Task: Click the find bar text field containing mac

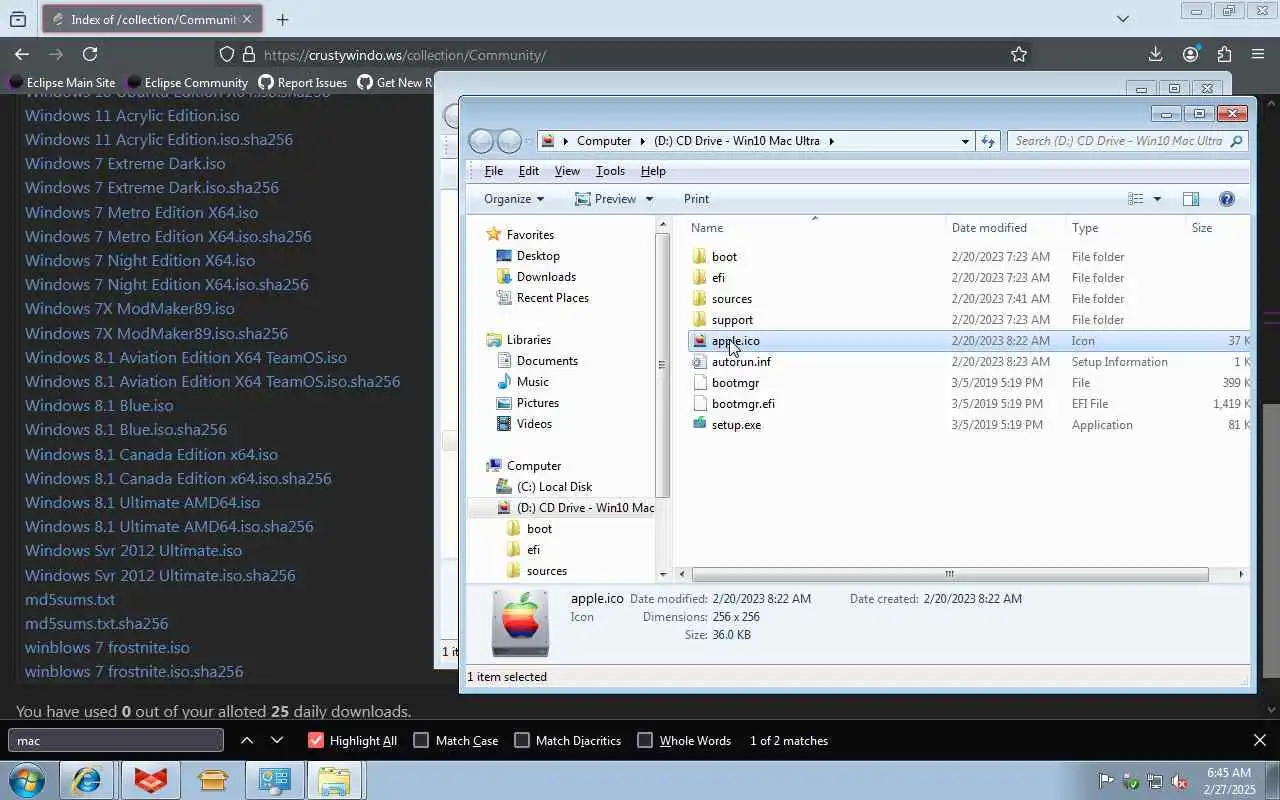Action: pos(116,740)
